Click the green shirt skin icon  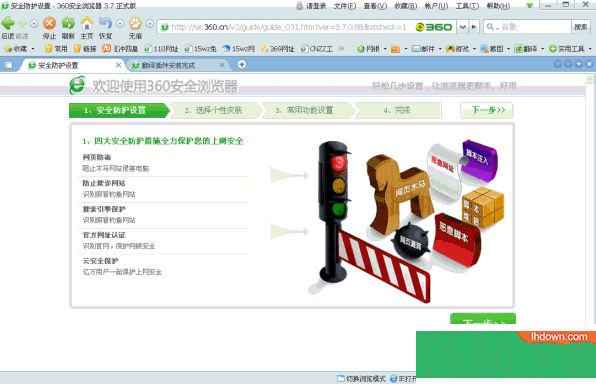[x=529, y=5]
